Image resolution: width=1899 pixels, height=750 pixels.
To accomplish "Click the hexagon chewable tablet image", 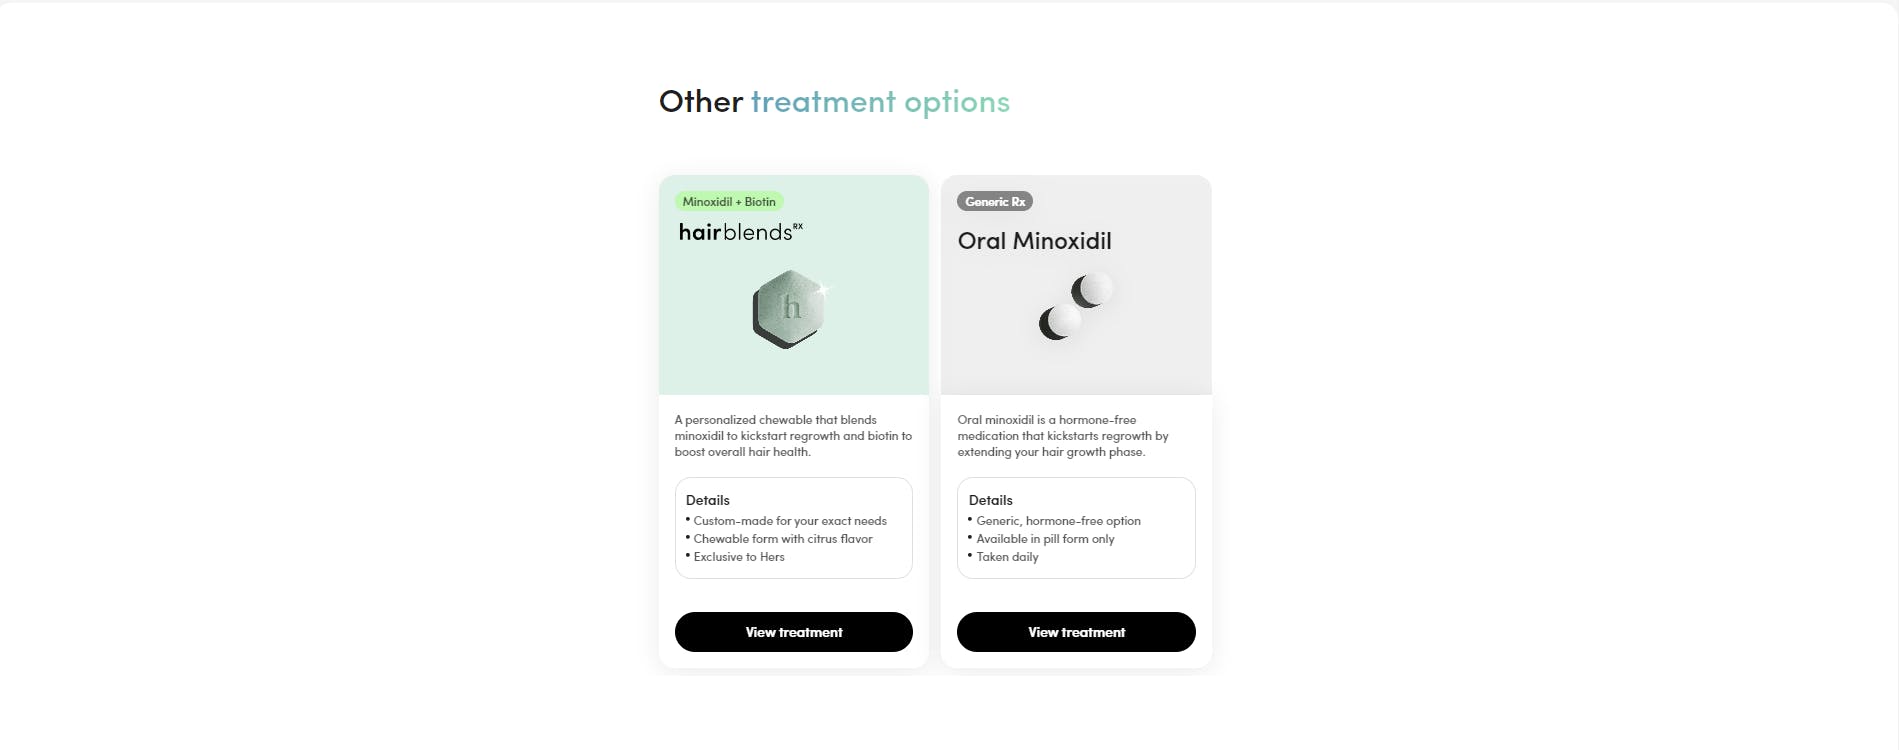I will [790, 309].
